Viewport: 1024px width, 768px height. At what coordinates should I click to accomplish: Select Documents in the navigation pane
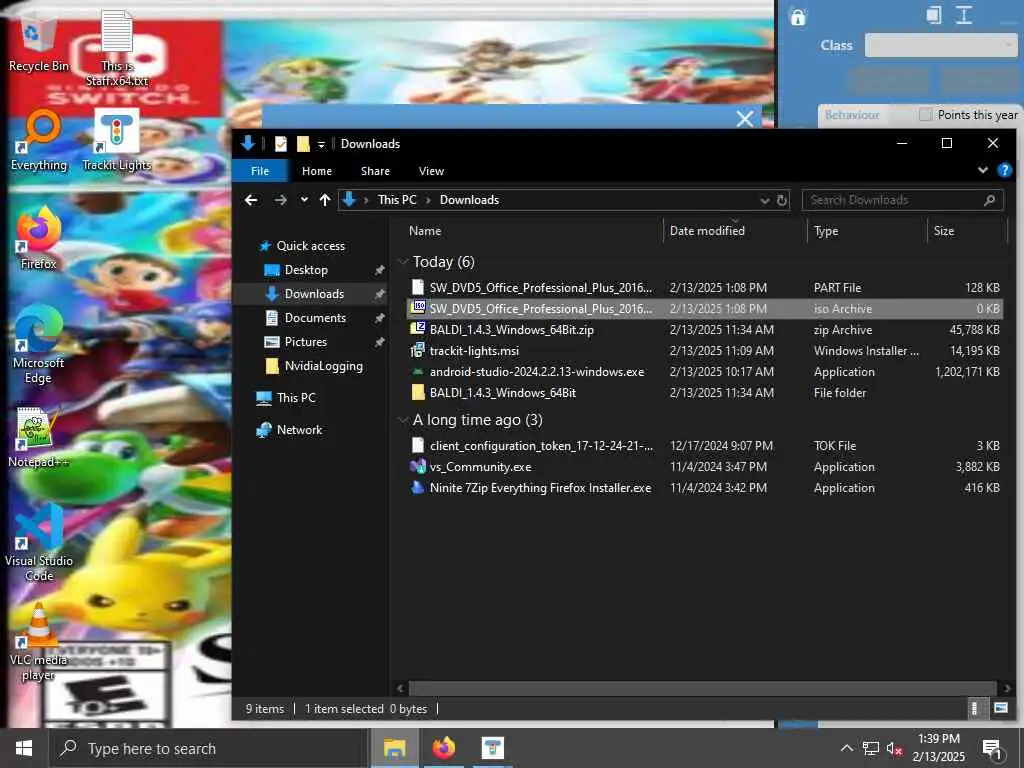315,318
